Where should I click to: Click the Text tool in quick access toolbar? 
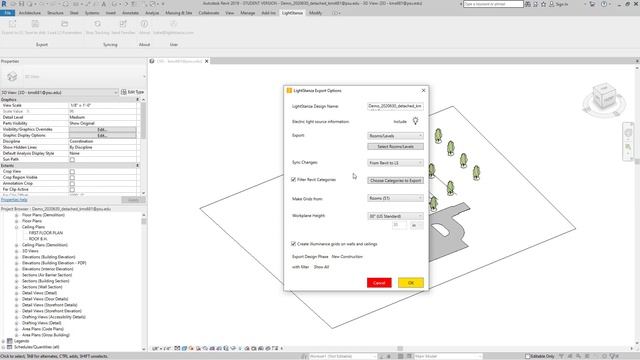[104, 4]
